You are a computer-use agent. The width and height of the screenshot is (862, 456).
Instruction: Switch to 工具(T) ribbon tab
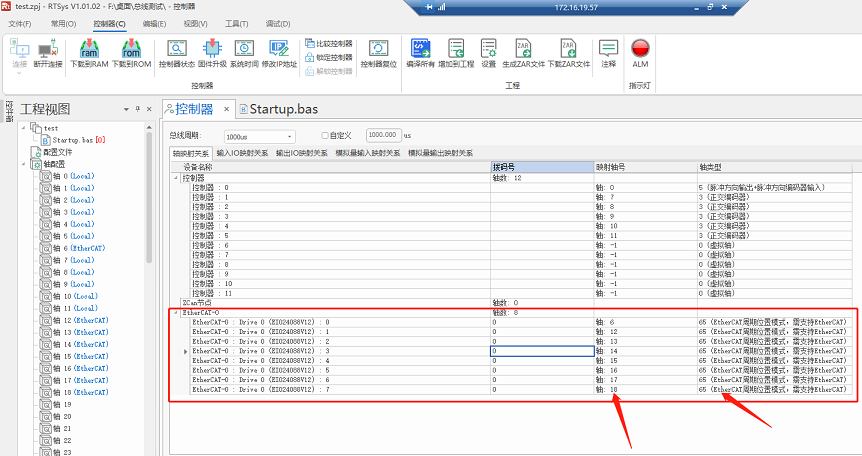coord(236,24)
